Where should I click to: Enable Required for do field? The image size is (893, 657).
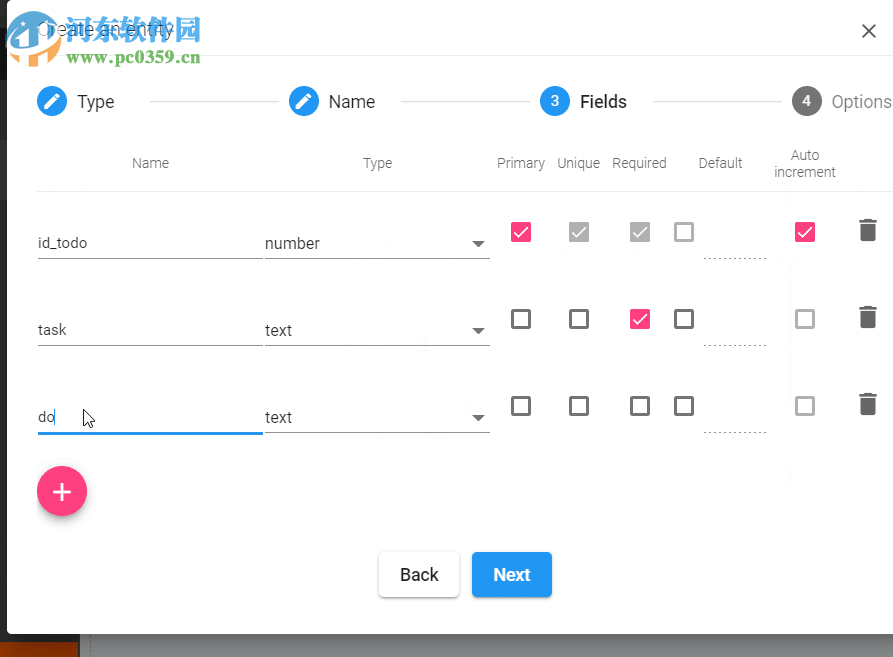[640, 406]
